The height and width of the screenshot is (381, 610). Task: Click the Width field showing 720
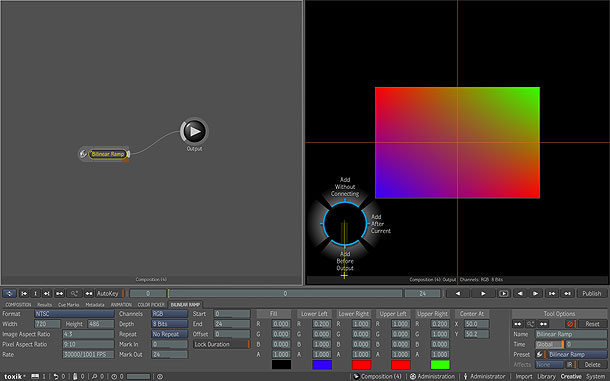coord(47,324)
